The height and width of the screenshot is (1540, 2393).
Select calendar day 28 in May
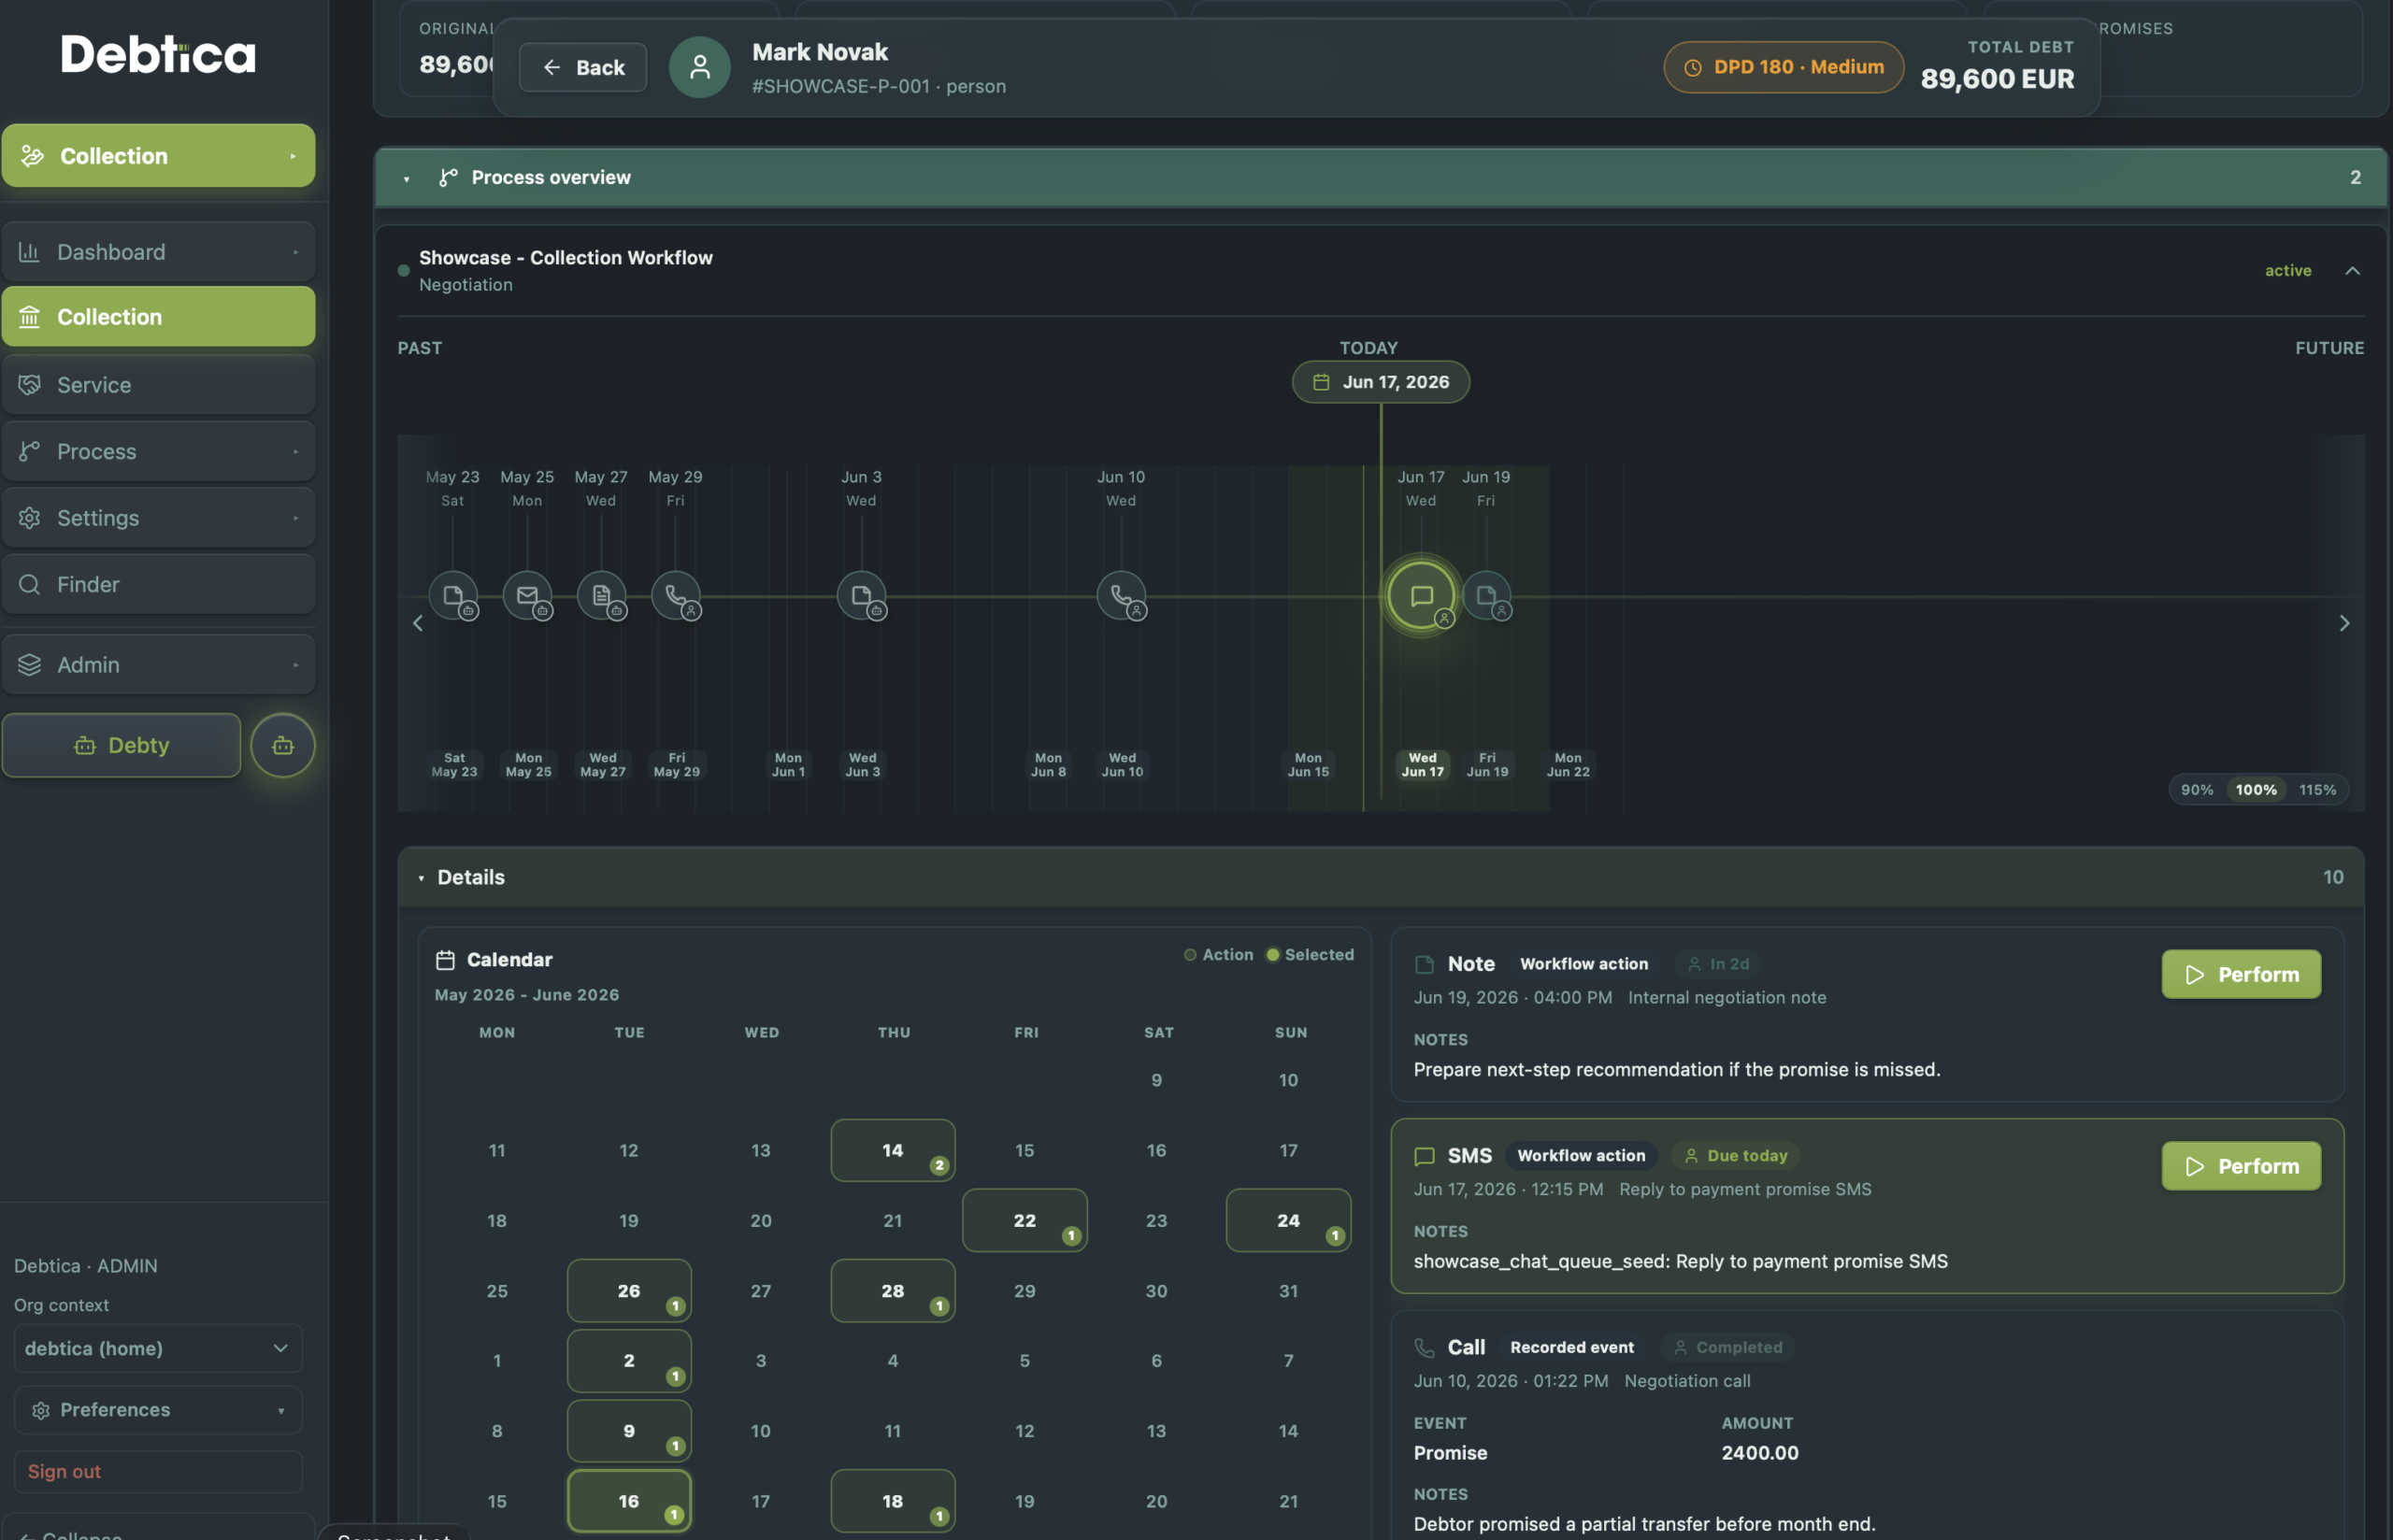892,1291
